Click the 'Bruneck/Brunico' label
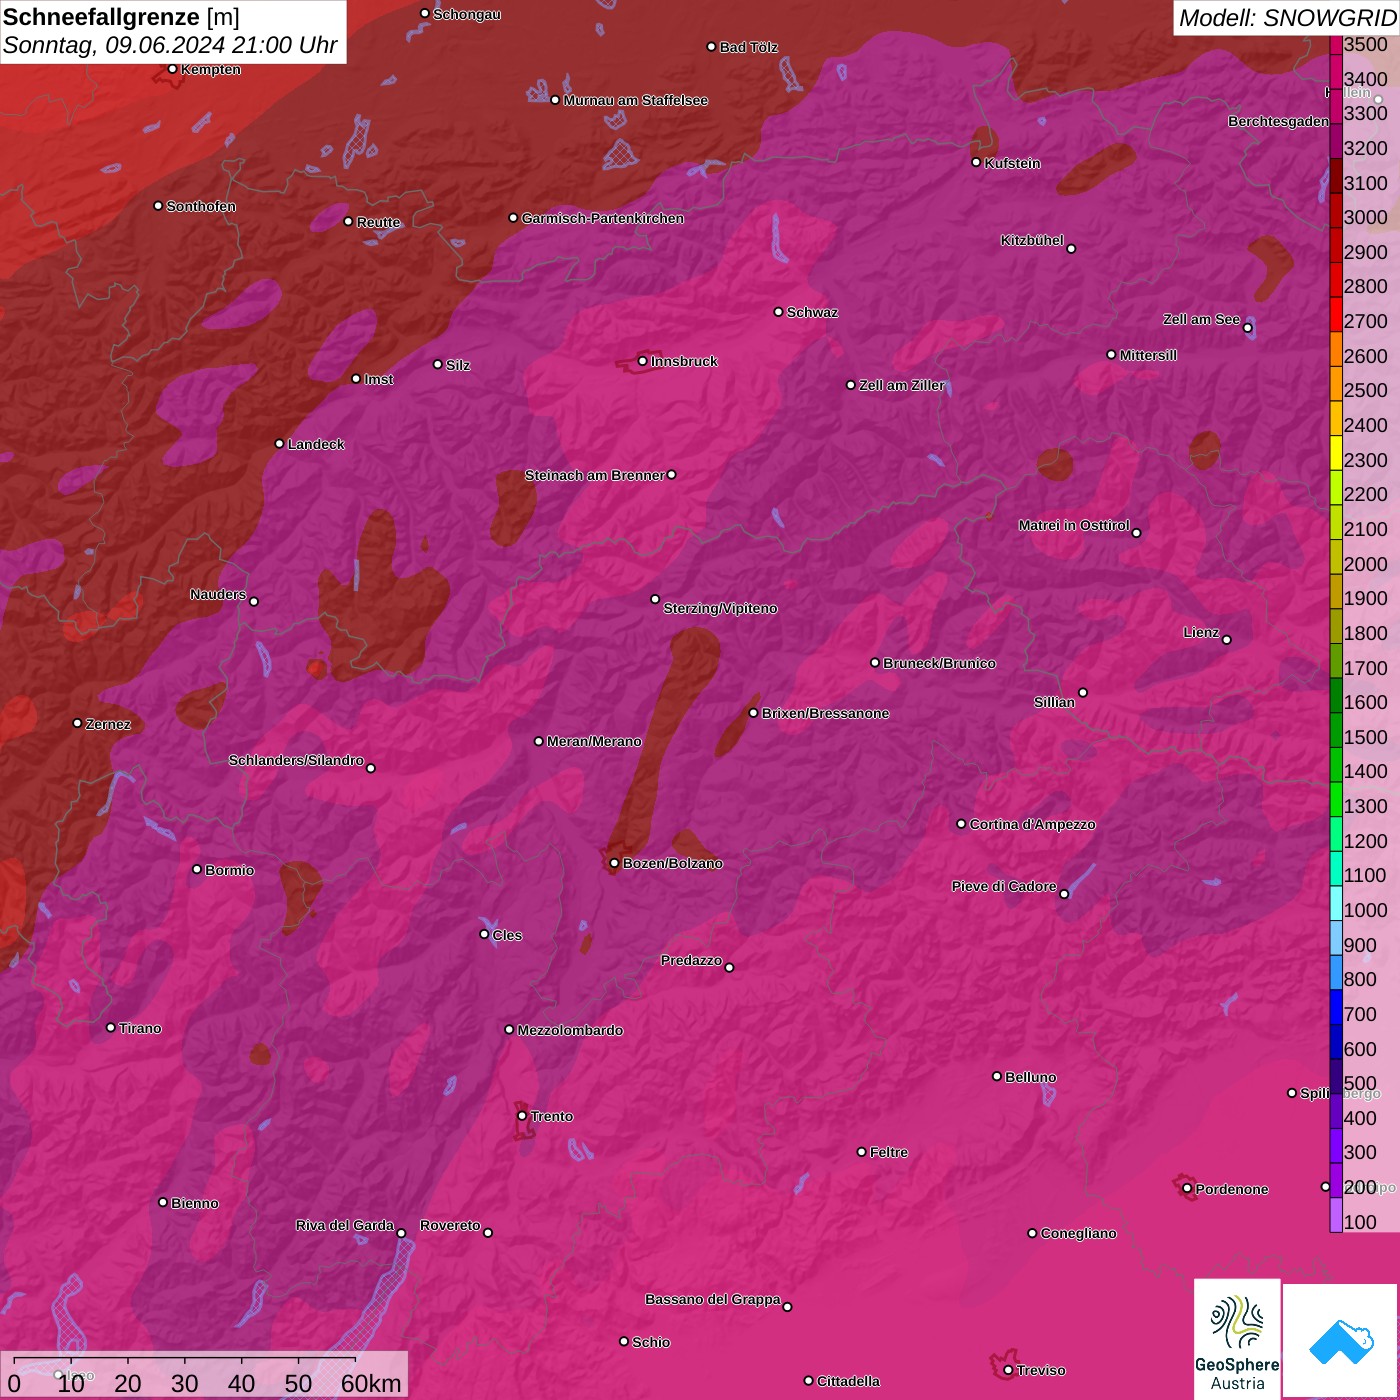This screenshot has height=1400, width=1400. [x=940, y=663]
